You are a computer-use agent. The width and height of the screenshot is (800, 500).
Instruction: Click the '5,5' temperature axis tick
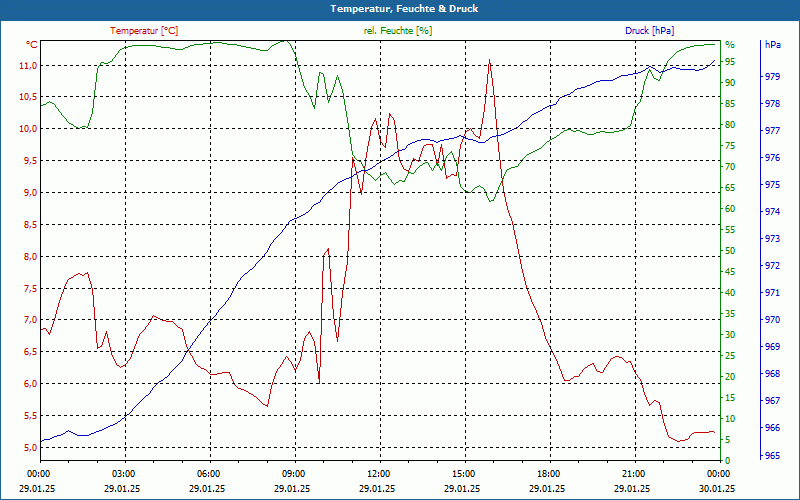[30, 415]
